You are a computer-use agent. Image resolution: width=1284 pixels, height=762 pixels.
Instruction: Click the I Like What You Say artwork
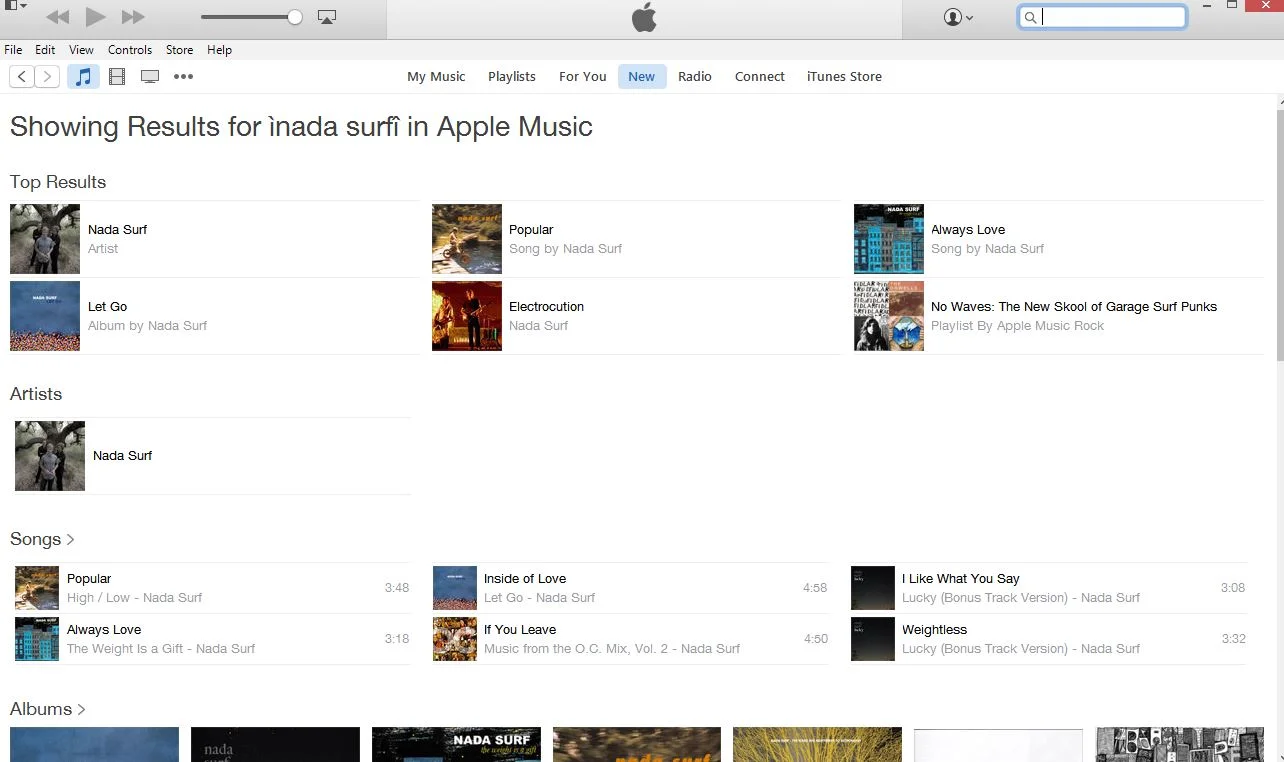pyautogui.click(x=872, y=588)
